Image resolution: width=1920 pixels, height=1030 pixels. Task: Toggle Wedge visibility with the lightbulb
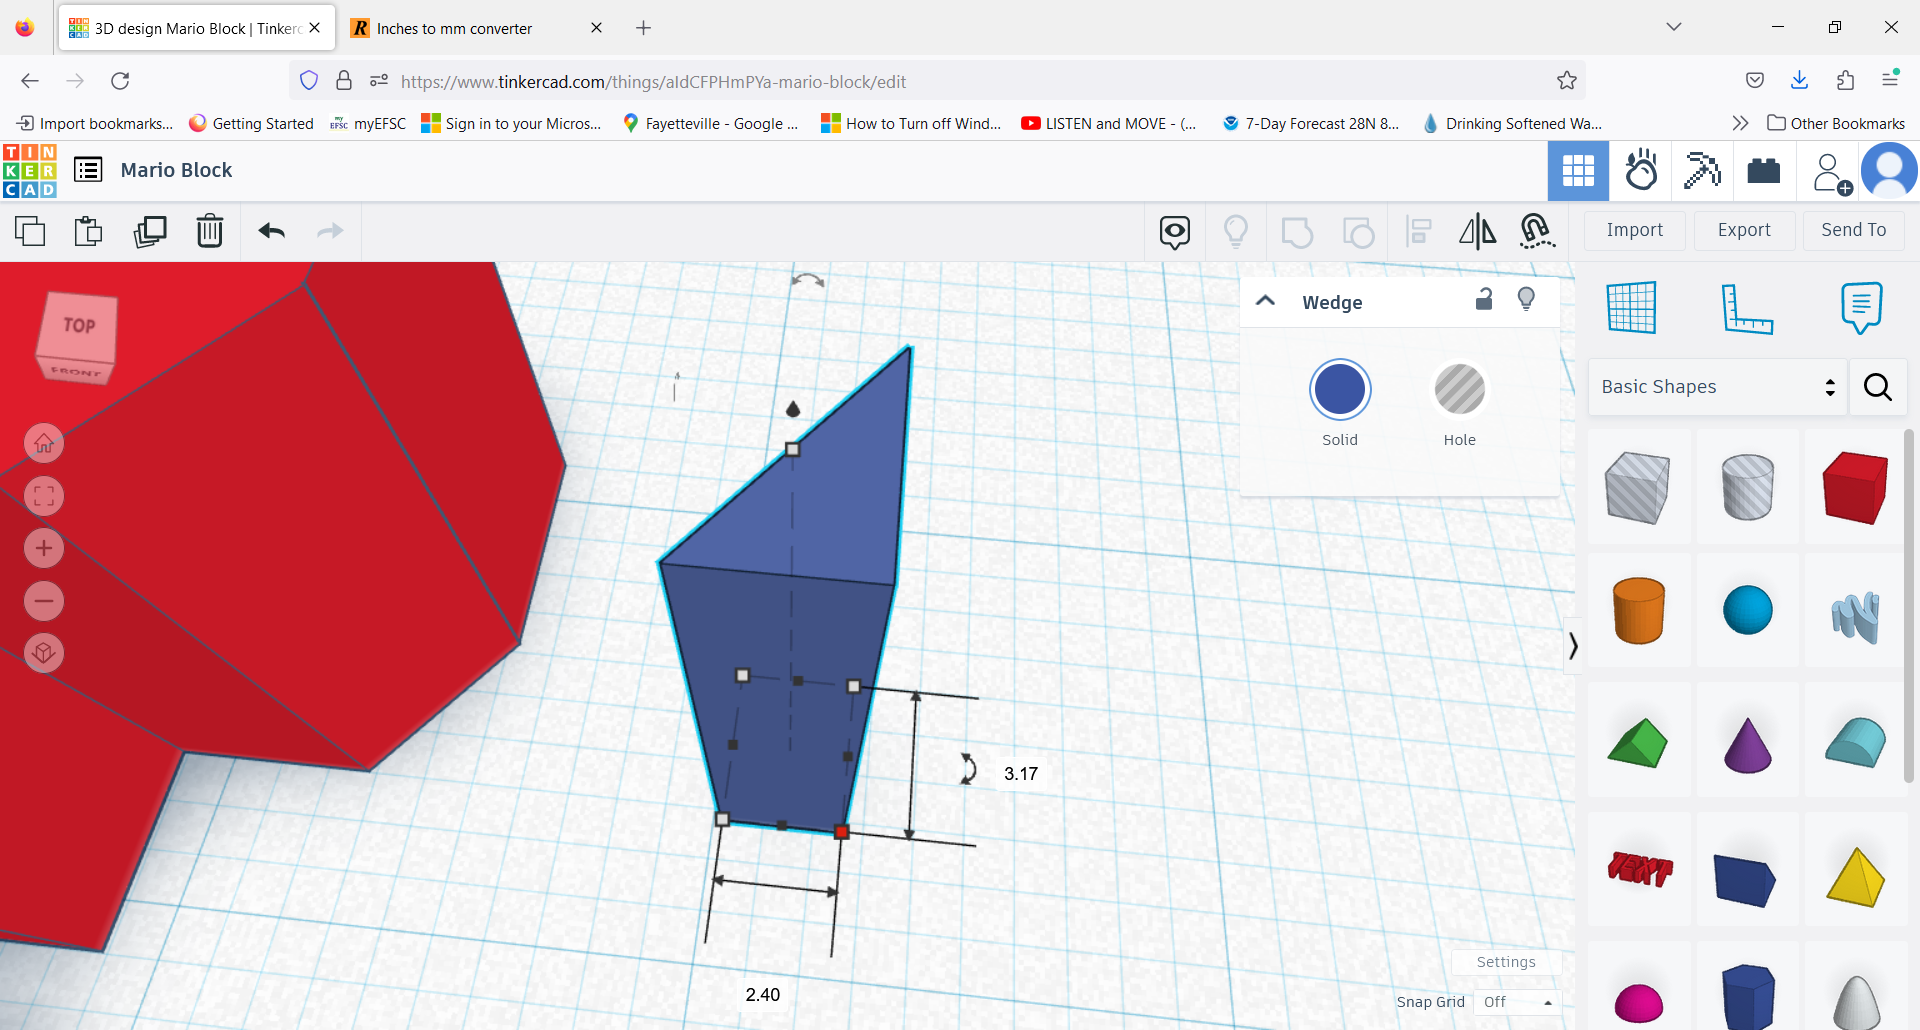click(x=1526, y=299)
